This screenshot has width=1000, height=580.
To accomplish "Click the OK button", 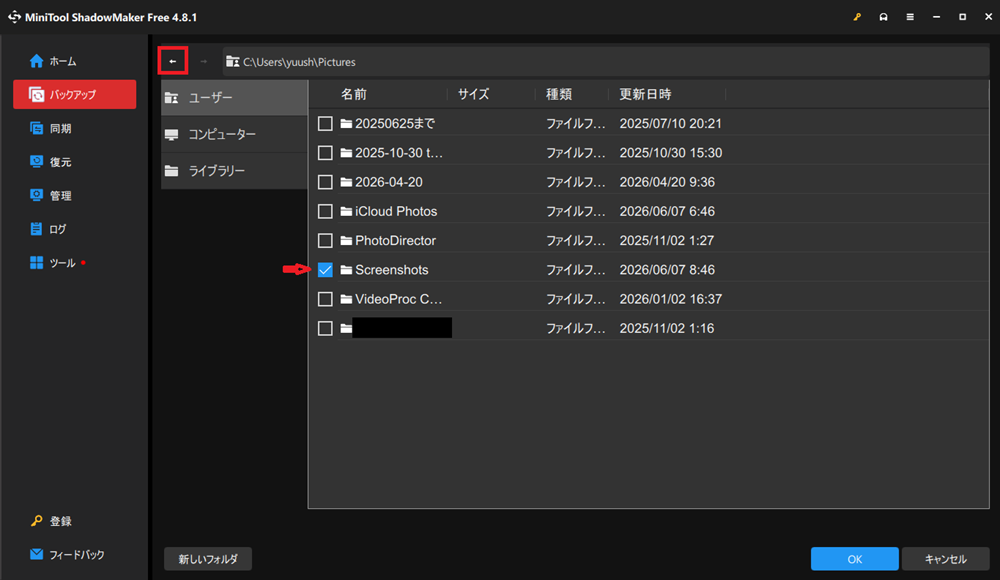I will click(x=855, y=559).
